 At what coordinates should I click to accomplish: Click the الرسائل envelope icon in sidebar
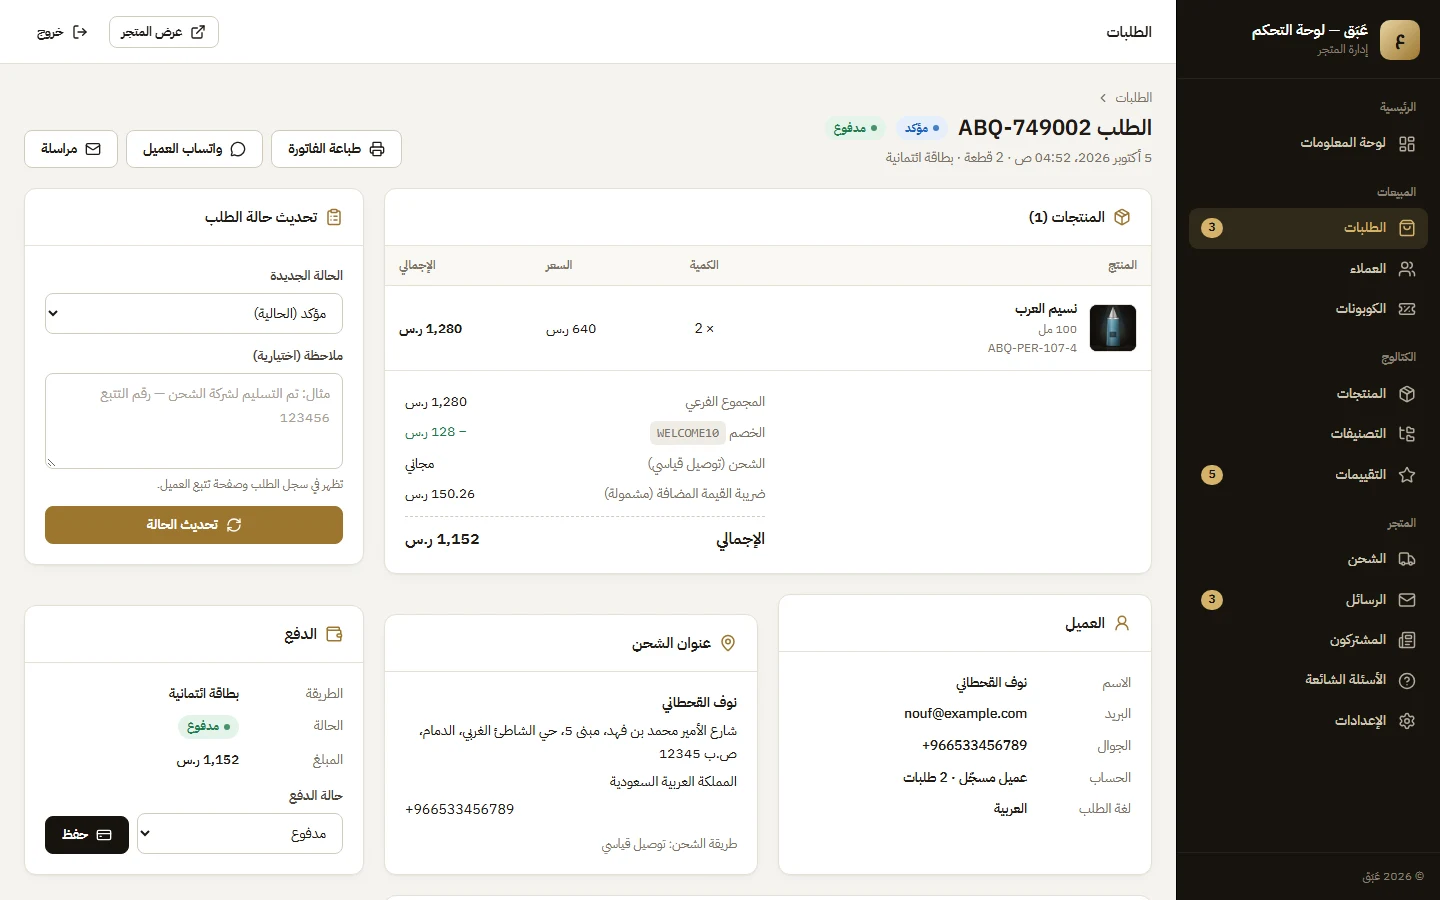click(1407, 600)
